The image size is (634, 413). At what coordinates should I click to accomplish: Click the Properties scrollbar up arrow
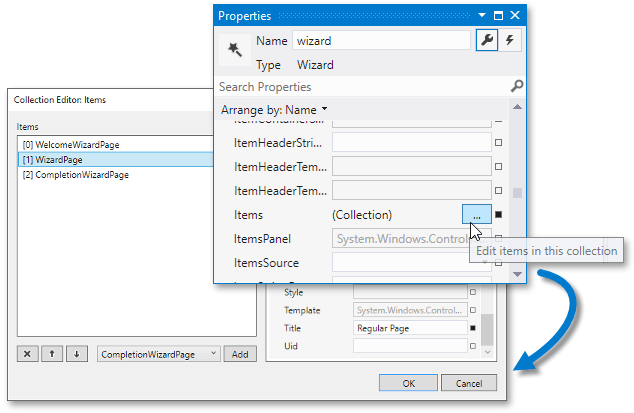click(x=517, y=107)
